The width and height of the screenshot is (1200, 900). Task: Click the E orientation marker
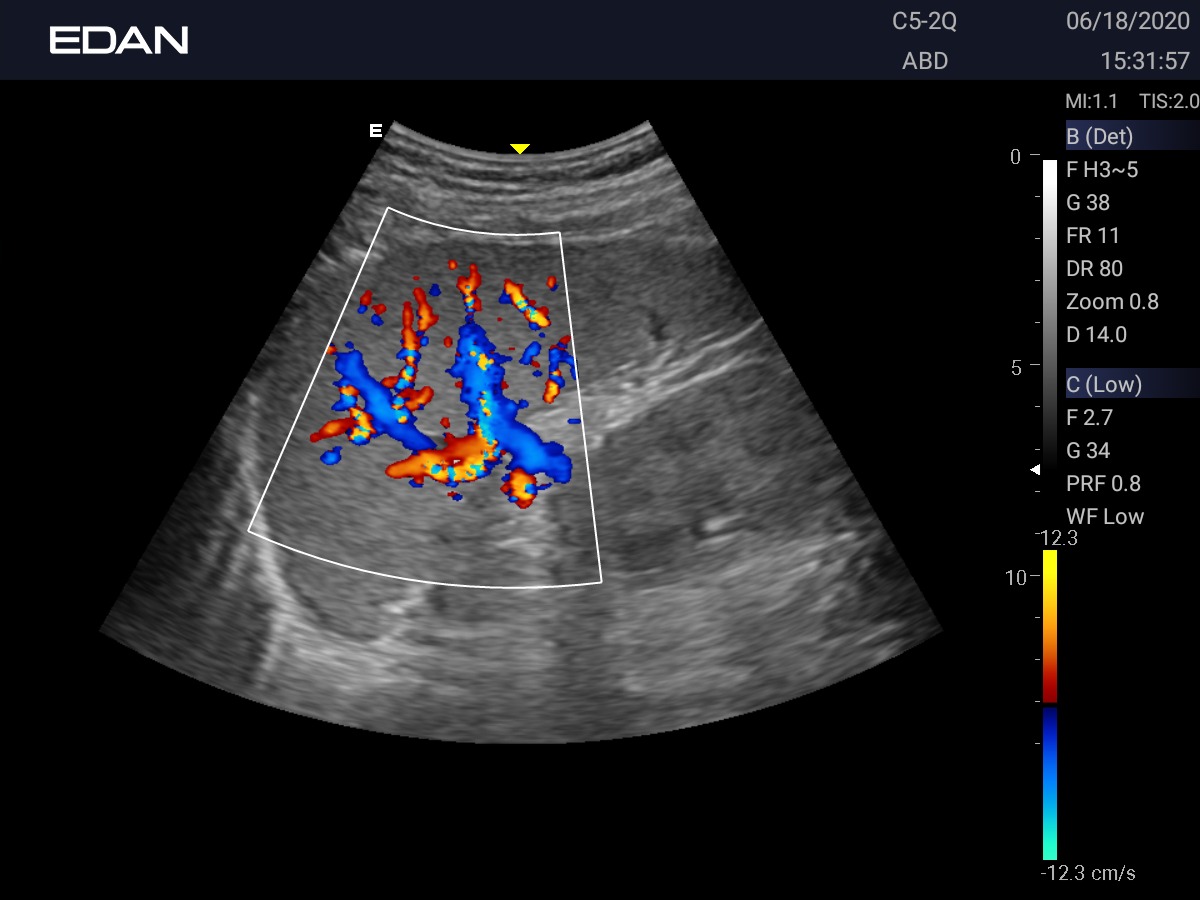point(376,130)
